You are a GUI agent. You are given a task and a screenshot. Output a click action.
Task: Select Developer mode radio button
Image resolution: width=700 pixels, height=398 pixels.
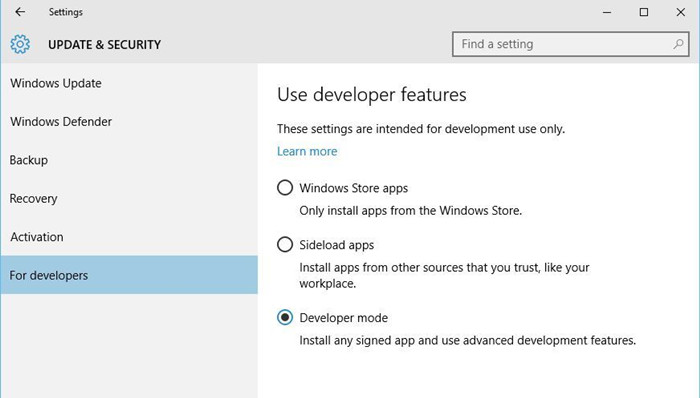285,317
